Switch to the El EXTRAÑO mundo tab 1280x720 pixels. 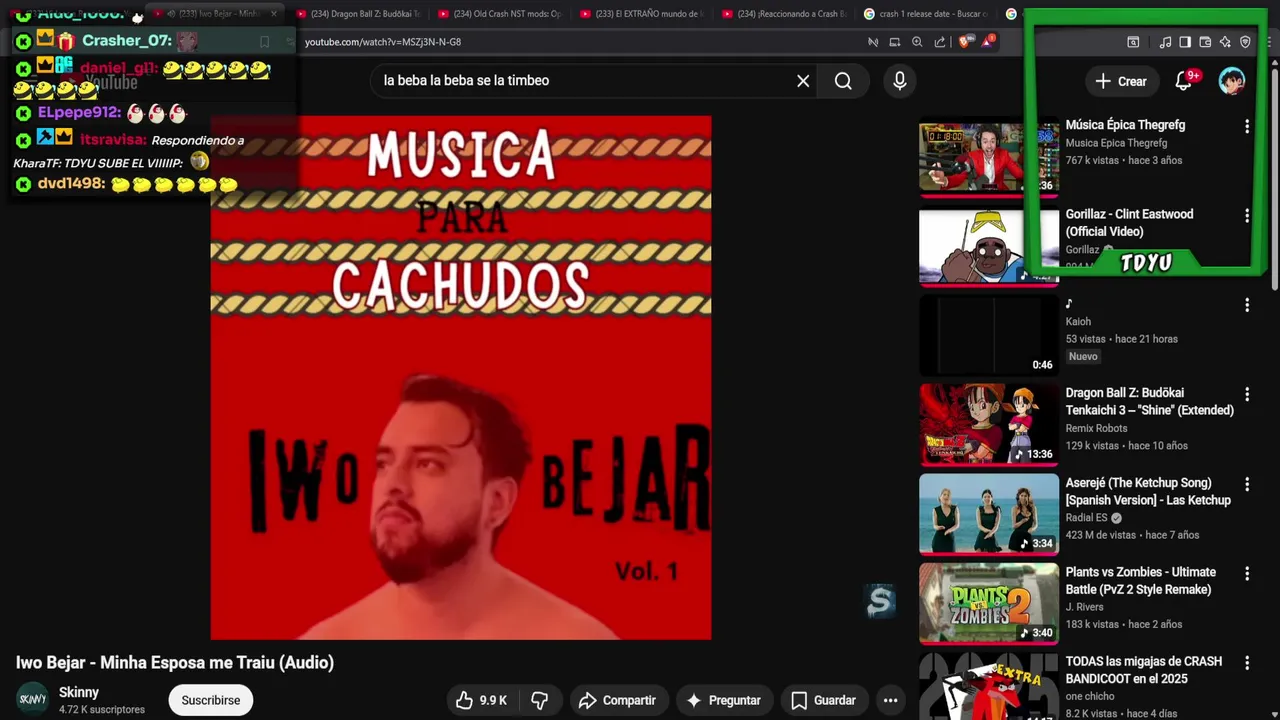644,14
